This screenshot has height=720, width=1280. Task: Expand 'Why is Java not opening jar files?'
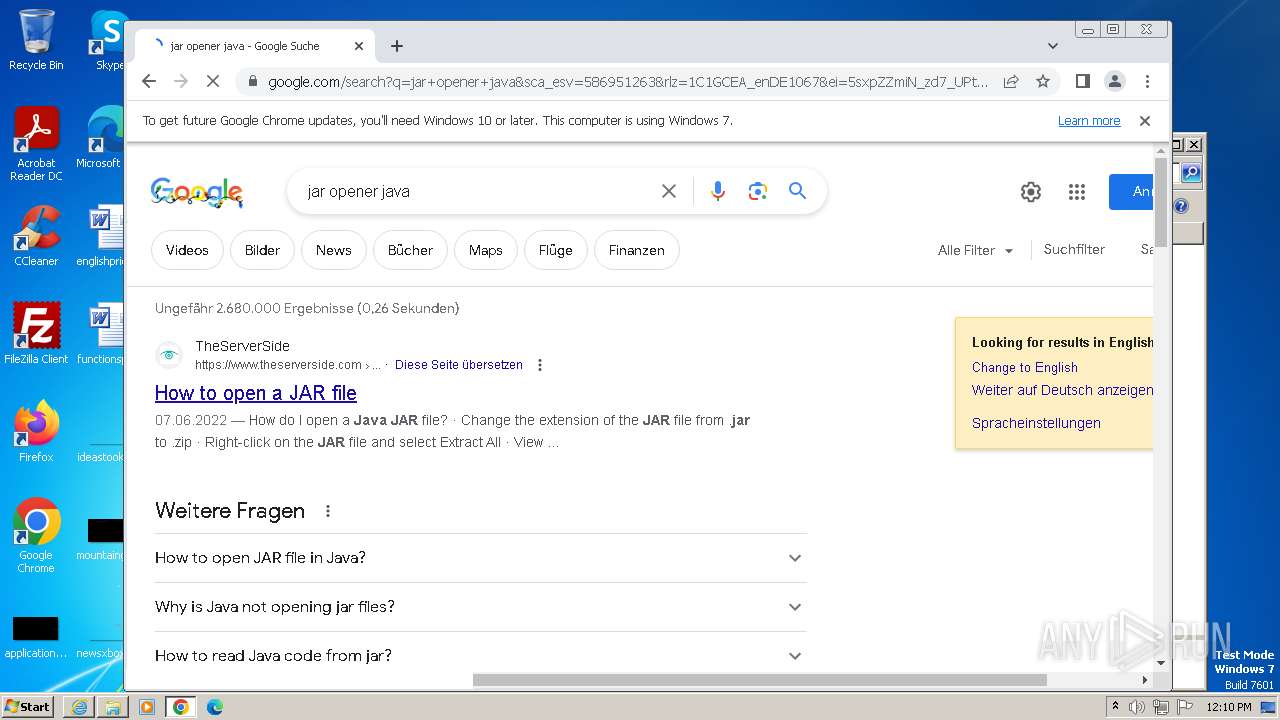(x=480, y=607)
